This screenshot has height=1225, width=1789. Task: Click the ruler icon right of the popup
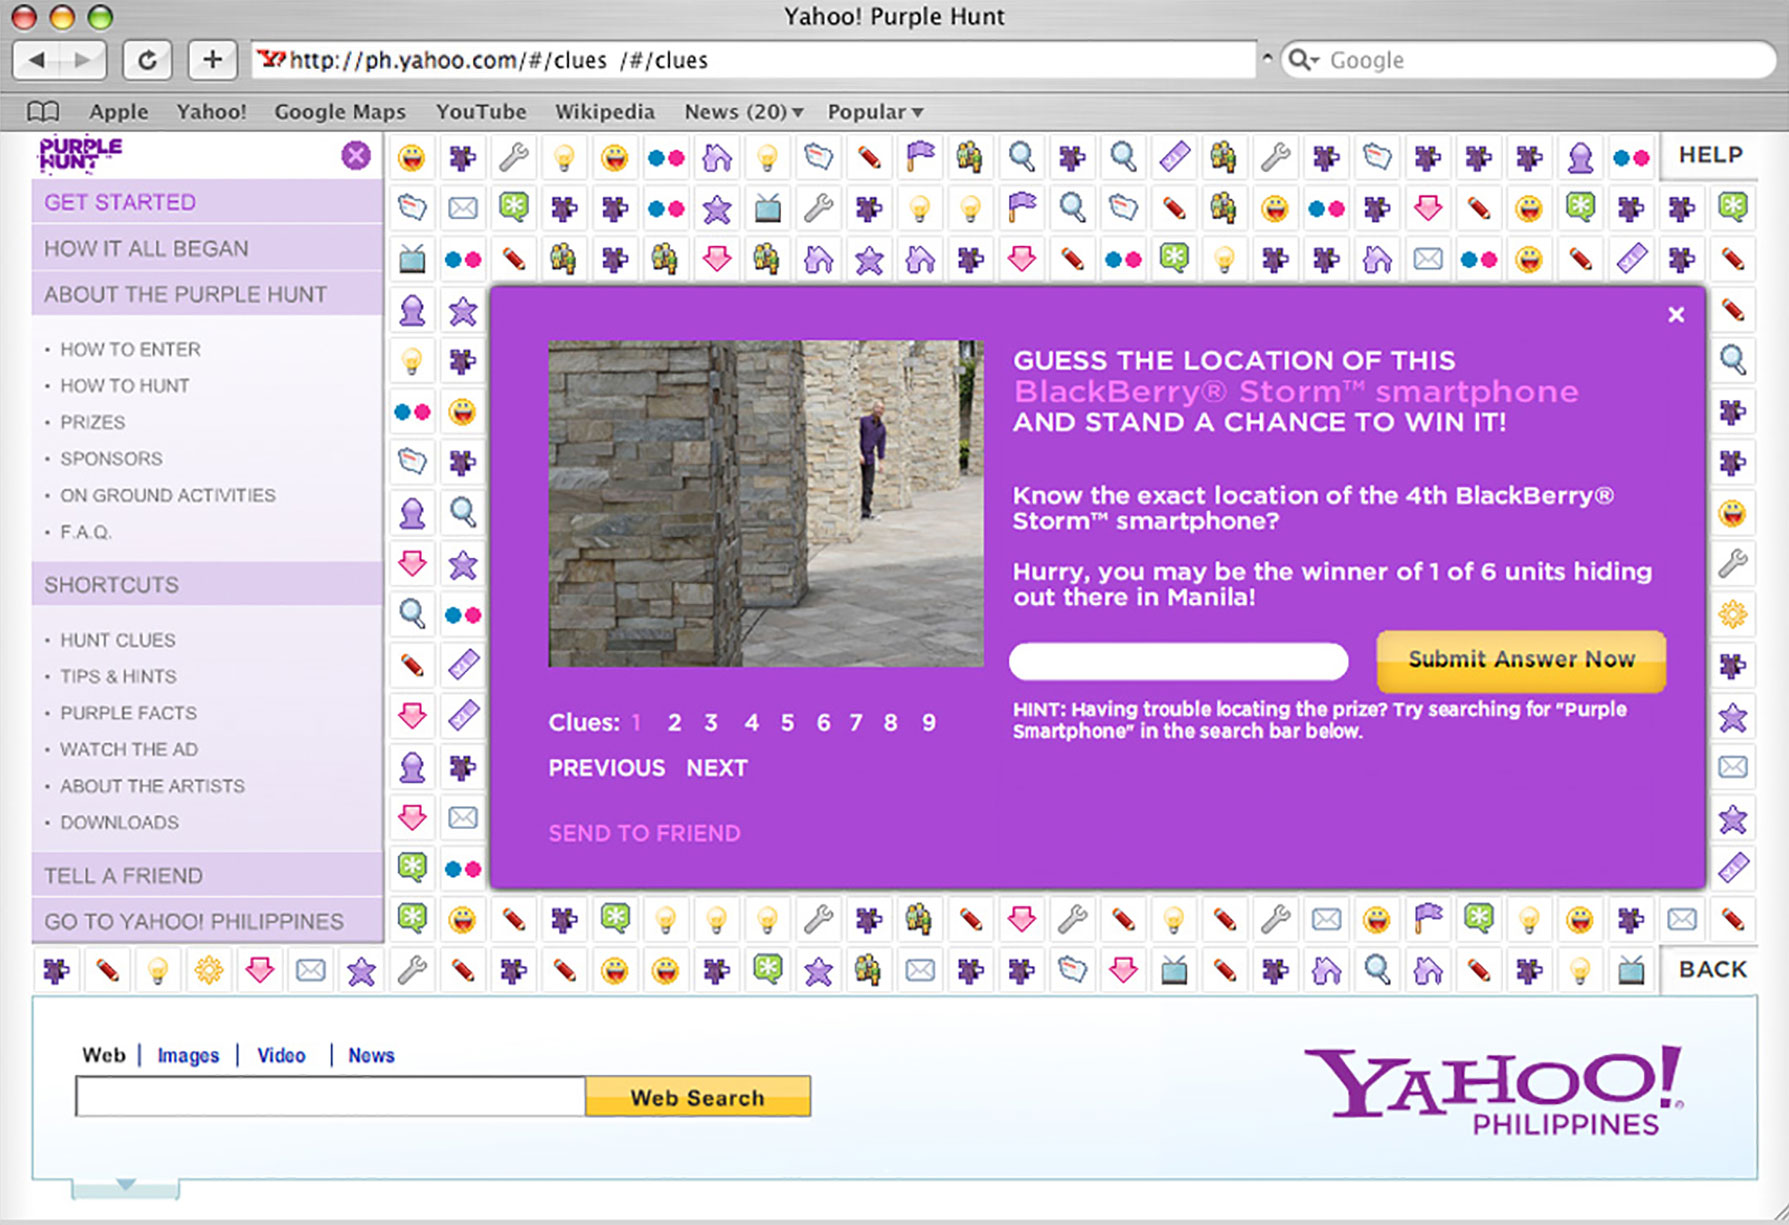point(1732,867)
